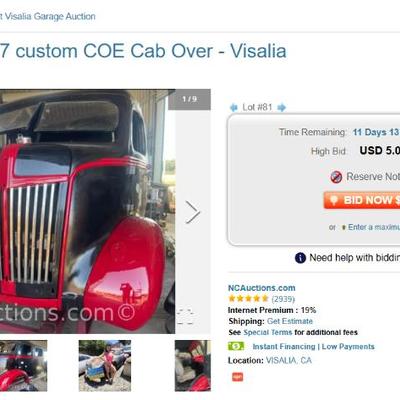
Task: Open the Special Terms link
Action: (268, 332)
